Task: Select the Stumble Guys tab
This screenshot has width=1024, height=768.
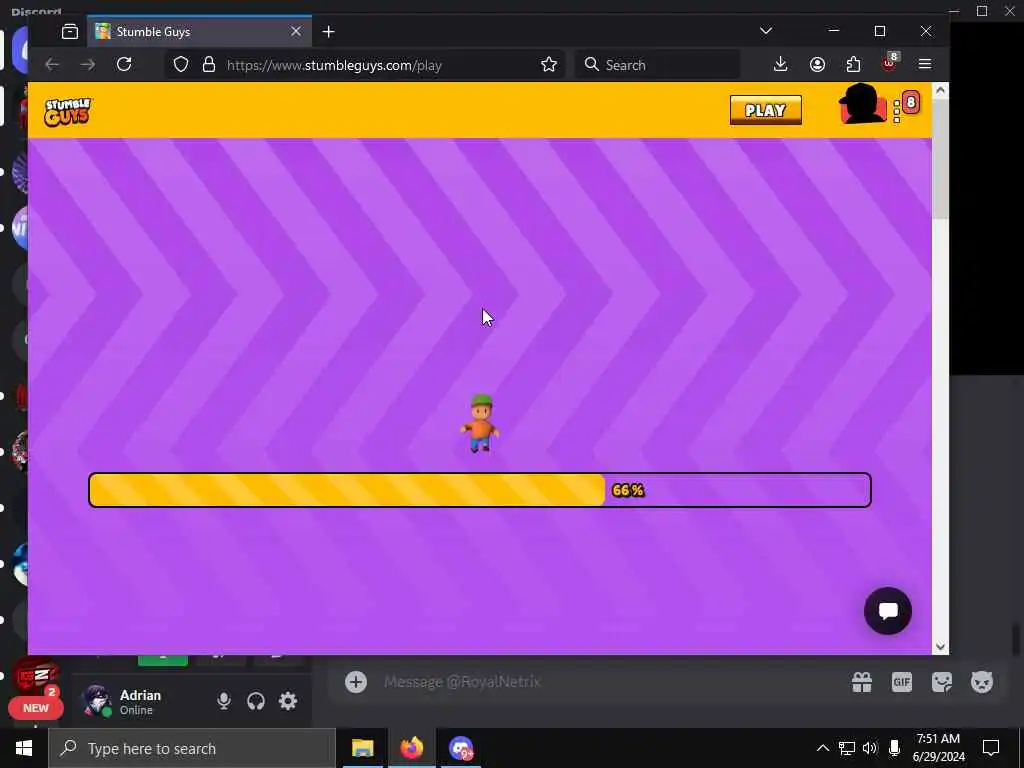Action: (199, 31)
